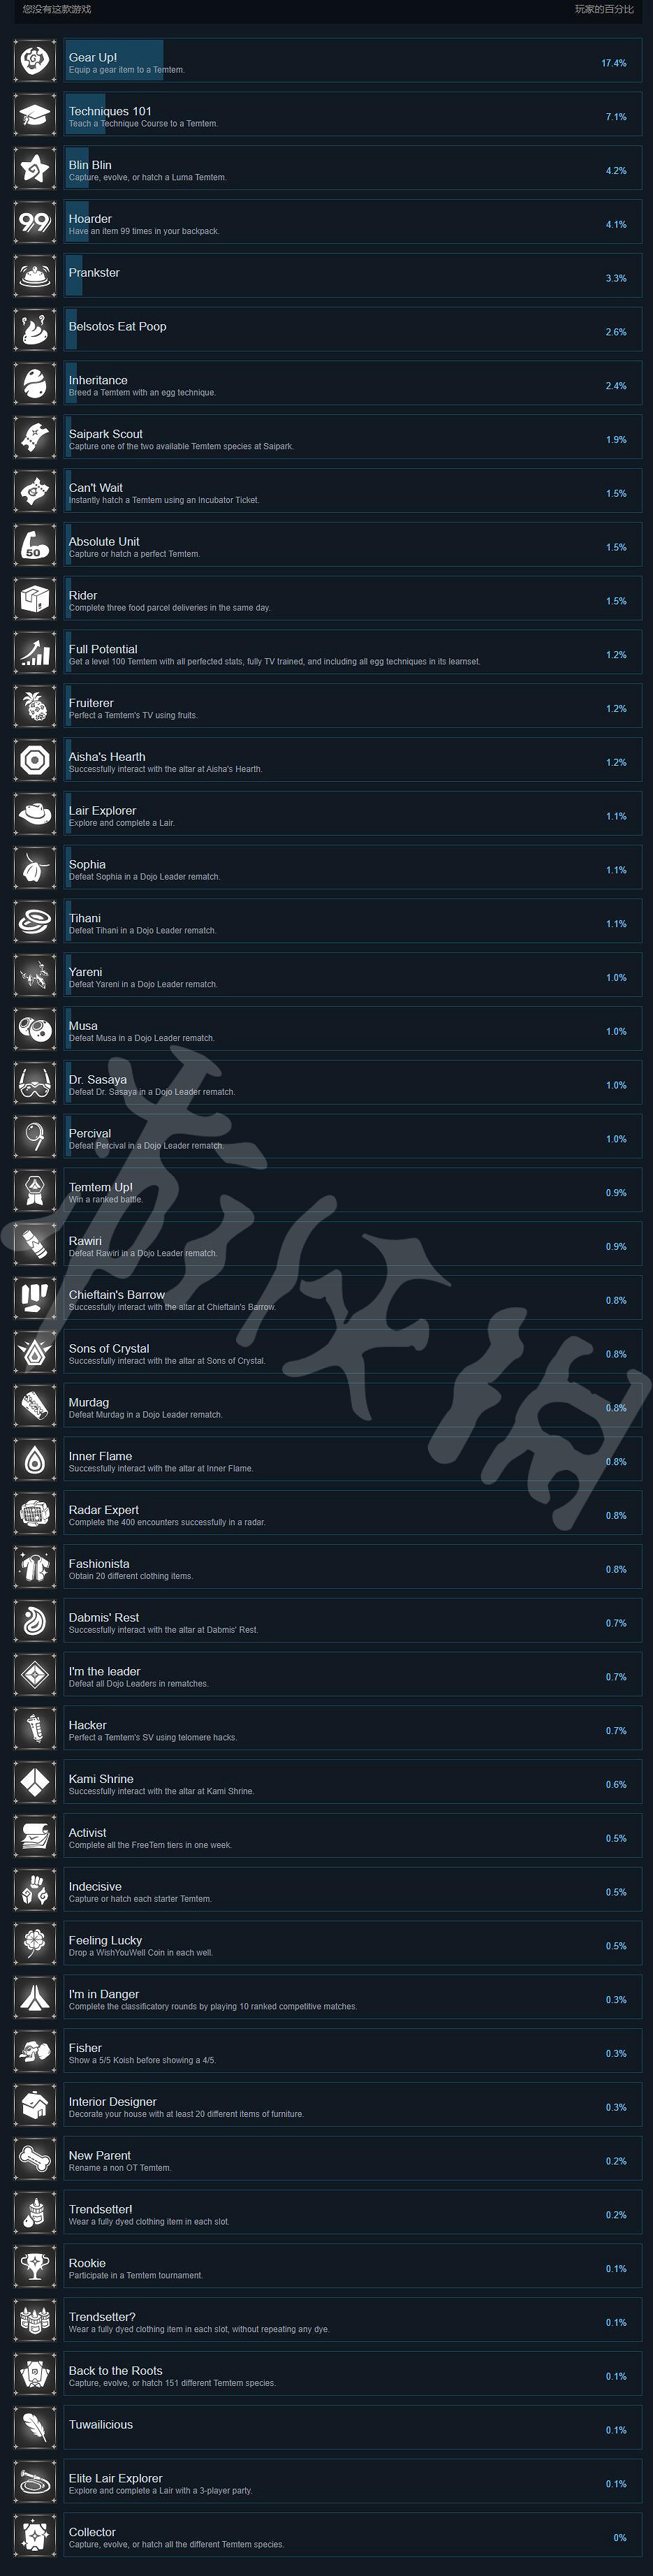The height and width of the screenshot is (2576, 653).
Task: Click the Belsotos Eat Poop title
Action: (x=117, y=327)
